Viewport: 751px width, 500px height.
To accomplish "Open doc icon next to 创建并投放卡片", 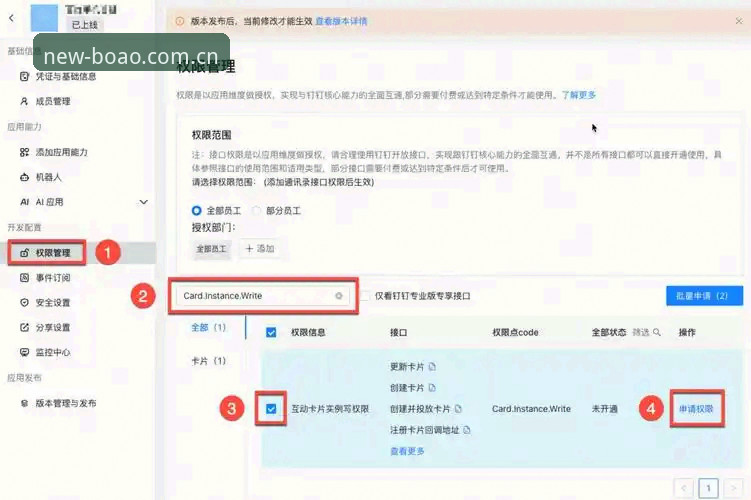I will click(x=458, y=409).
